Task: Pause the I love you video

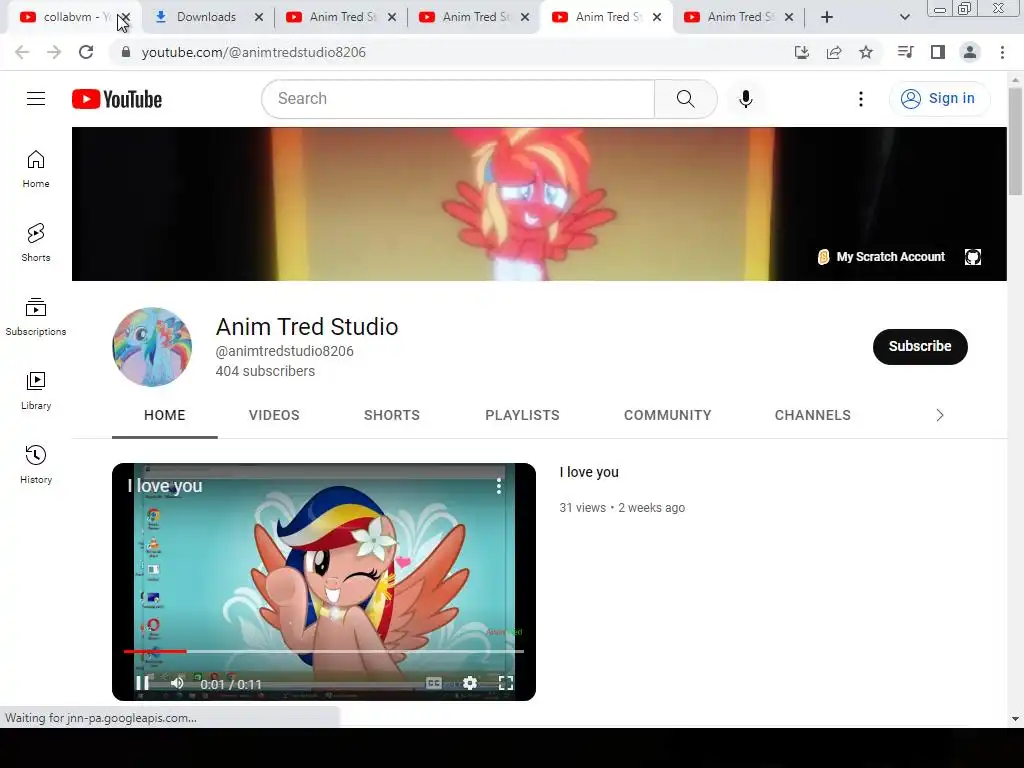Action: point(142,683)
